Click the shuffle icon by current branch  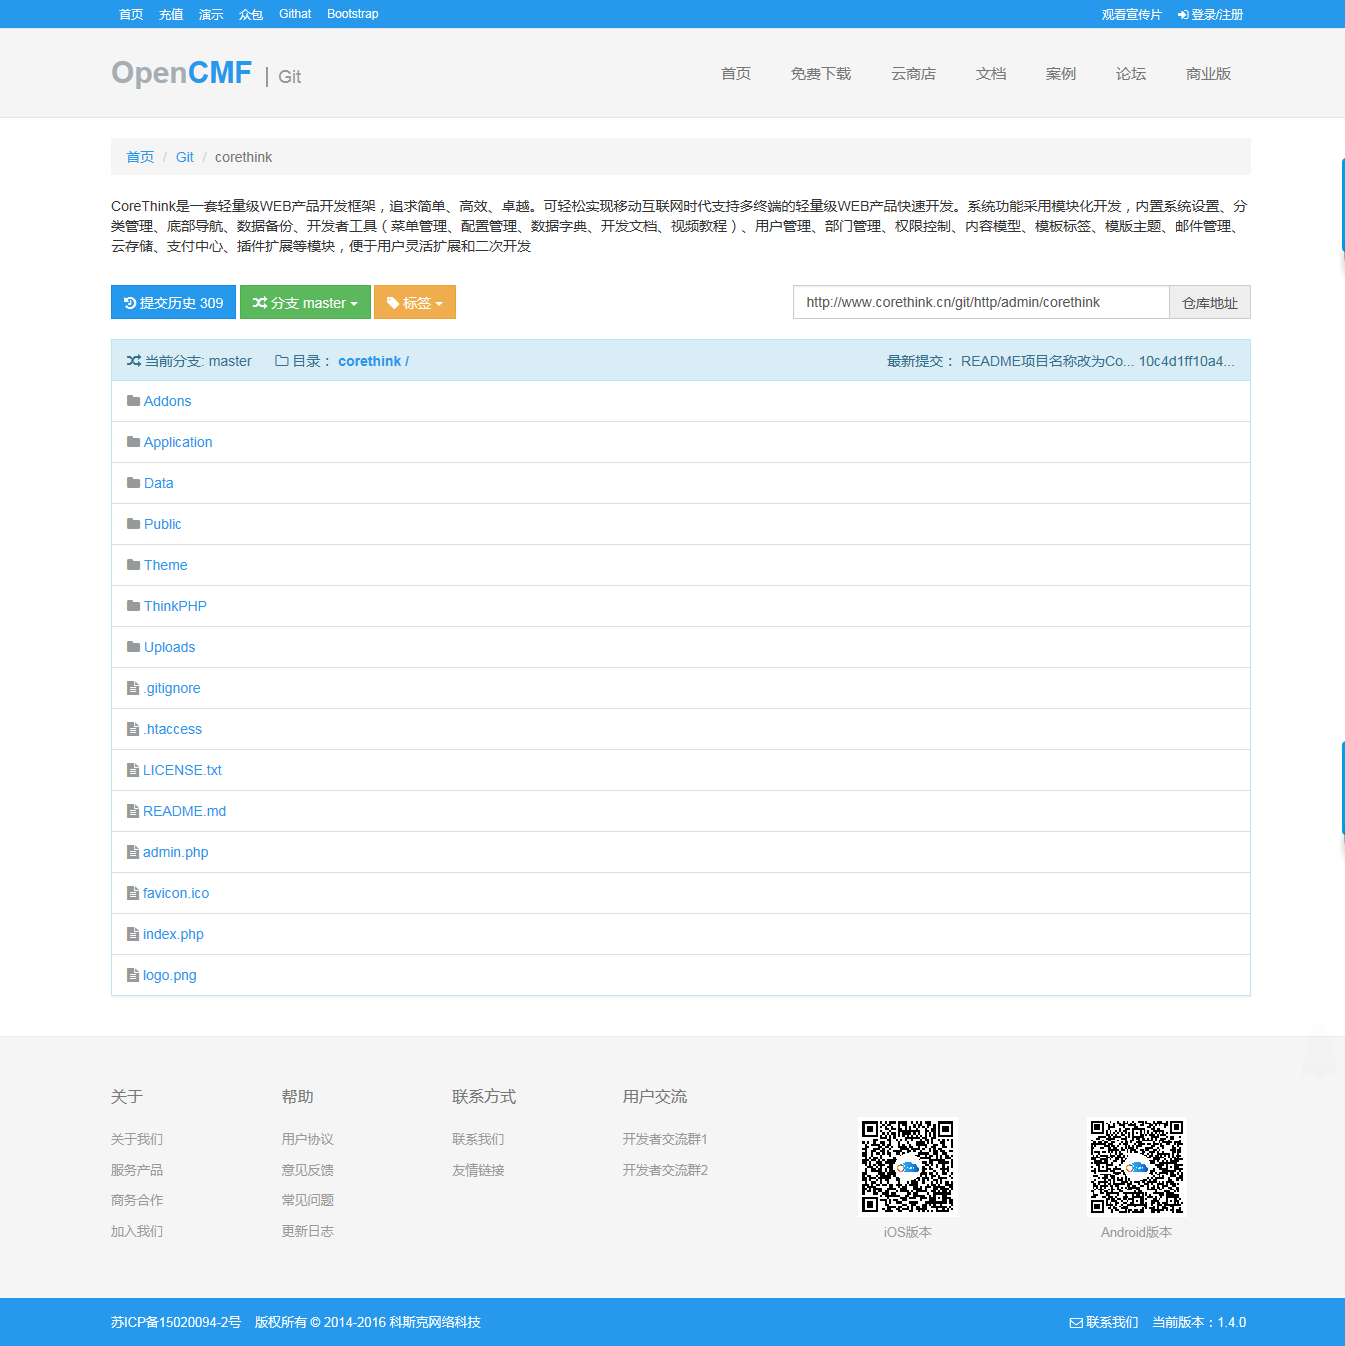(x=134, y=361)
